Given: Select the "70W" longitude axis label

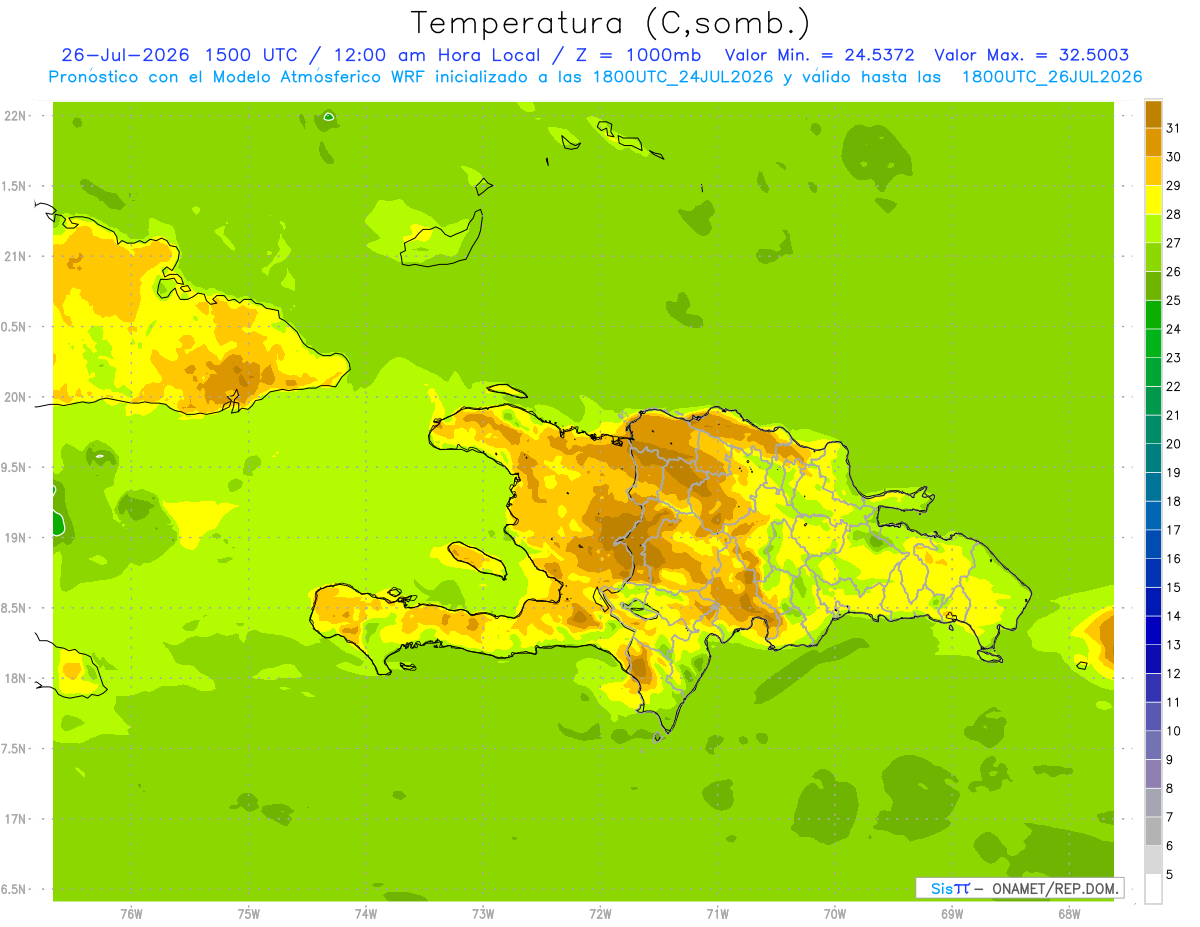Looking at the screenshot, I should coord(835,914).
